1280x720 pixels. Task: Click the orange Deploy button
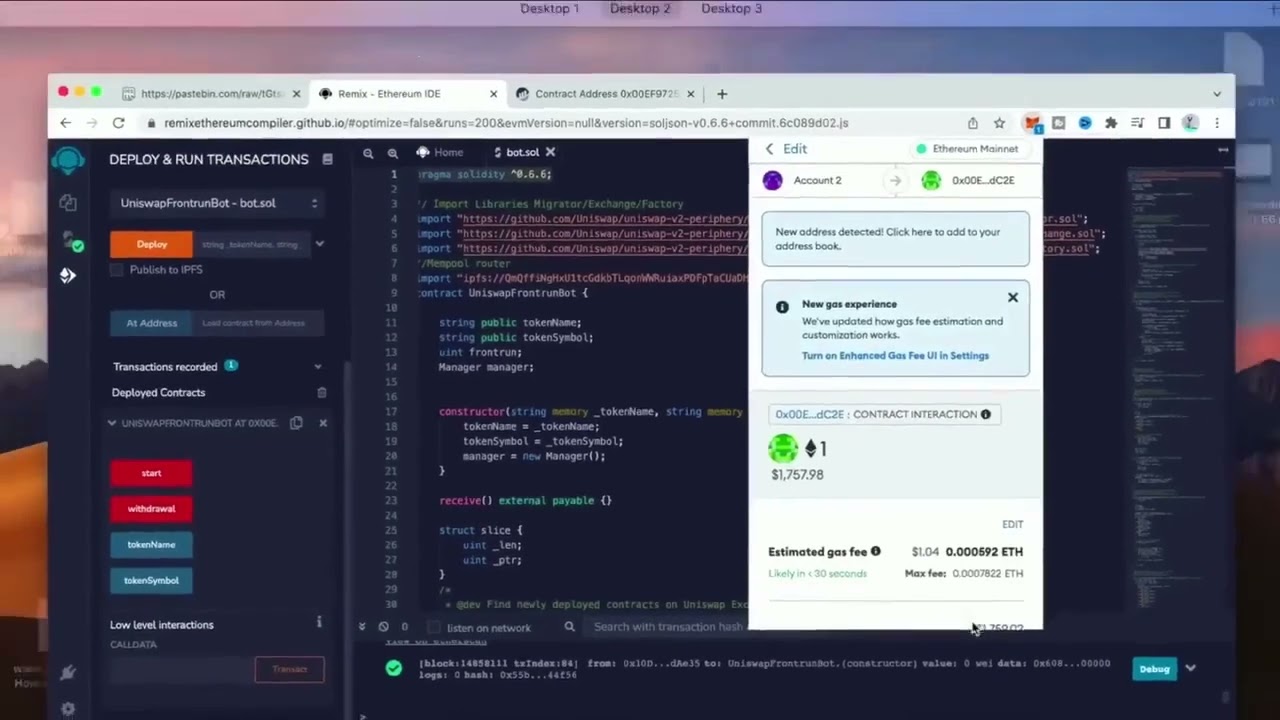(152, 244)
